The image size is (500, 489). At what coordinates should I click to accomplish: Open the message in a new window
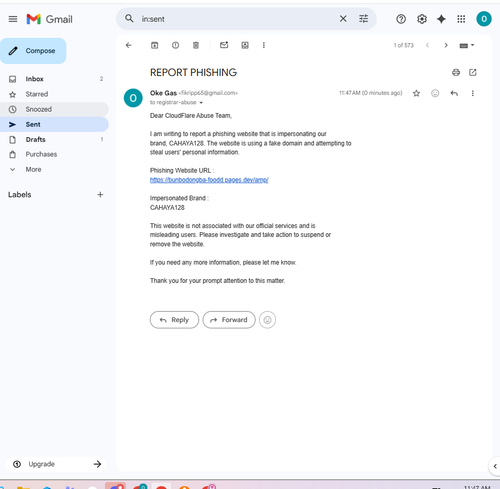coord(473,72)
